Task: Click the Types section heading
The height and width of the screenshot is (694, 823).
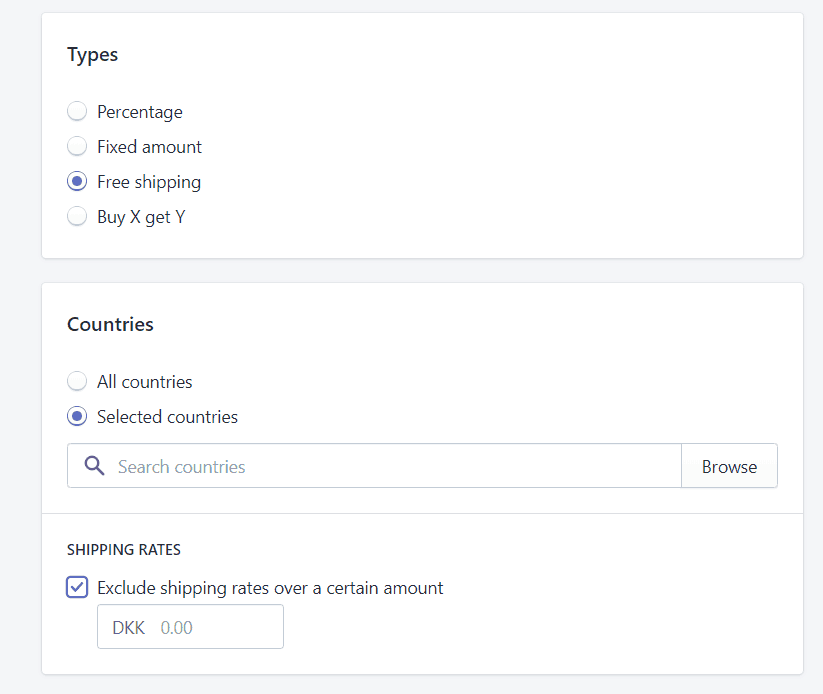Action: pyautogui.click(x=92, y=55)
